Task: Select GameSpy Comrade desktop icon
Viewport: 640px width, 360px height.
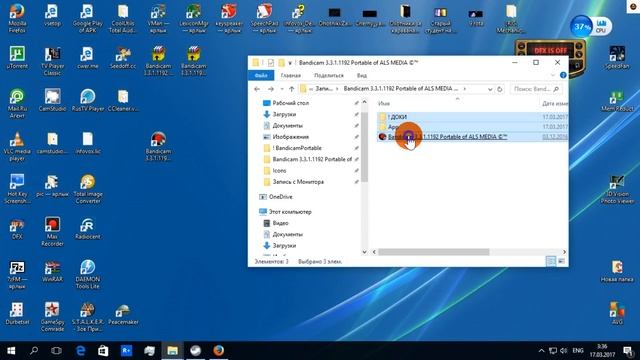Action: pos(52,317)
